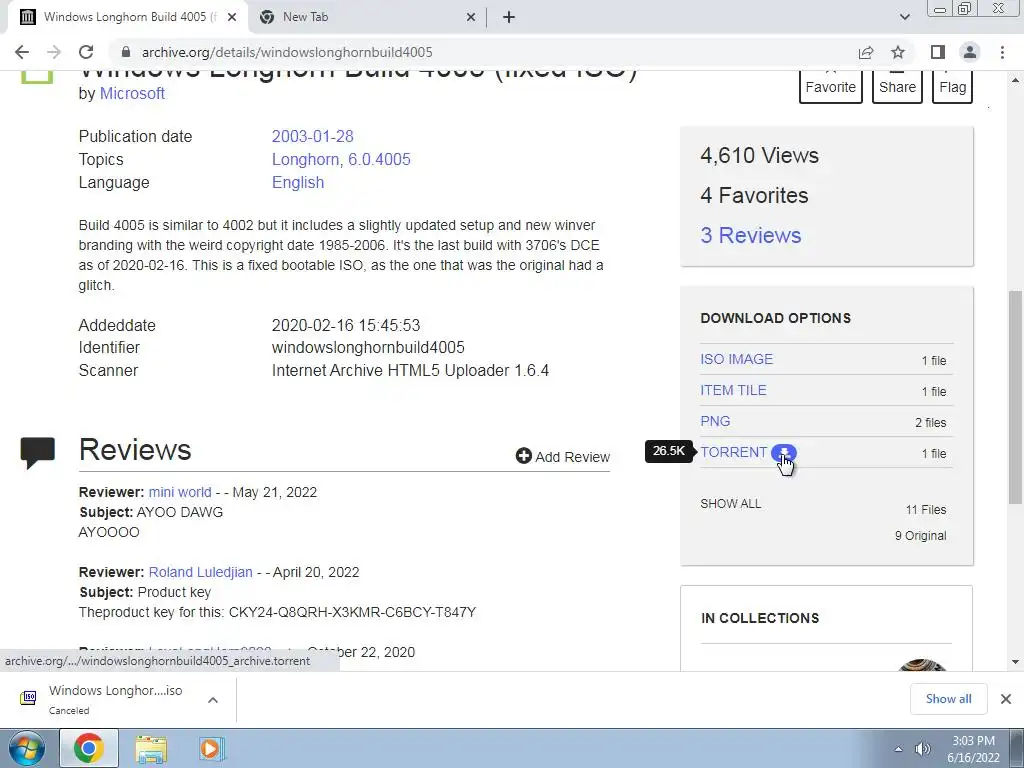The height and width of the screenshot is (768, 1024).
Task: Open the Chrome side panel
Action: pyautogui.click(x=938, y=52)
